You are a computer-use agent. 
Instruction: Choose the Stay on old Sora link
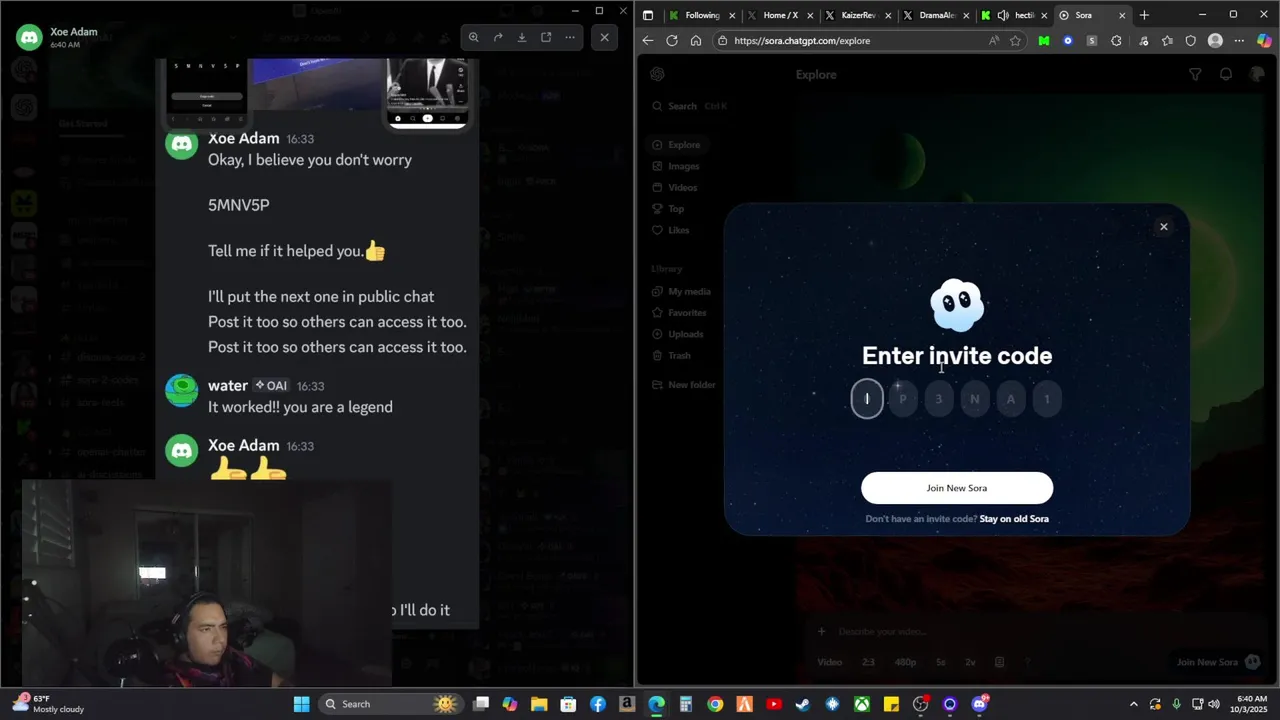(1014, 519)
